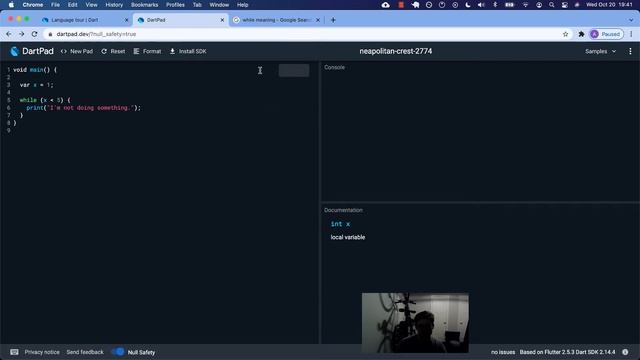Toggle the Null Safety switch
The width and height of the screenshot is (640, 360).
tap(118, 352)
